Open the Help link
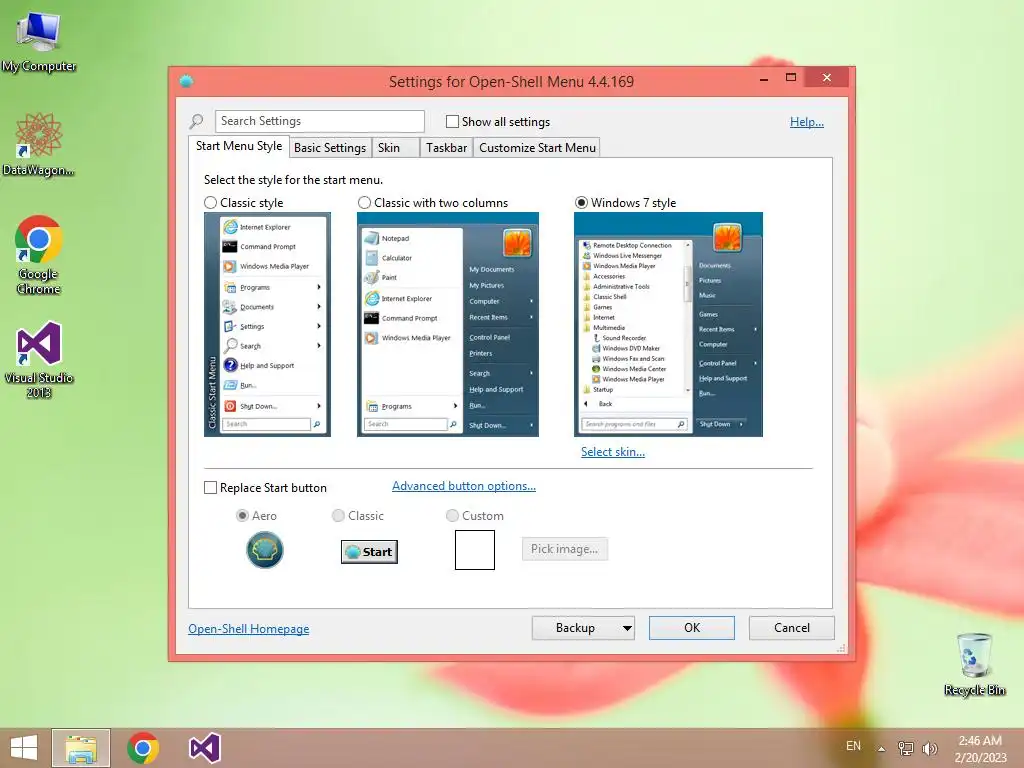Image resolution: width=1024 pixels, height=768 pixels. pos(807,122)
